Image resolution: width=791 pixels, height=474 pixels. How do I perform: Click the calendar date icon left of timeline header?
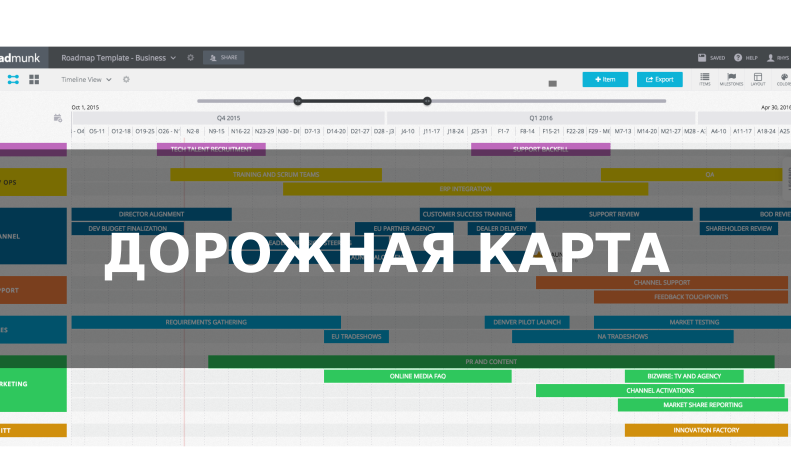58,118
